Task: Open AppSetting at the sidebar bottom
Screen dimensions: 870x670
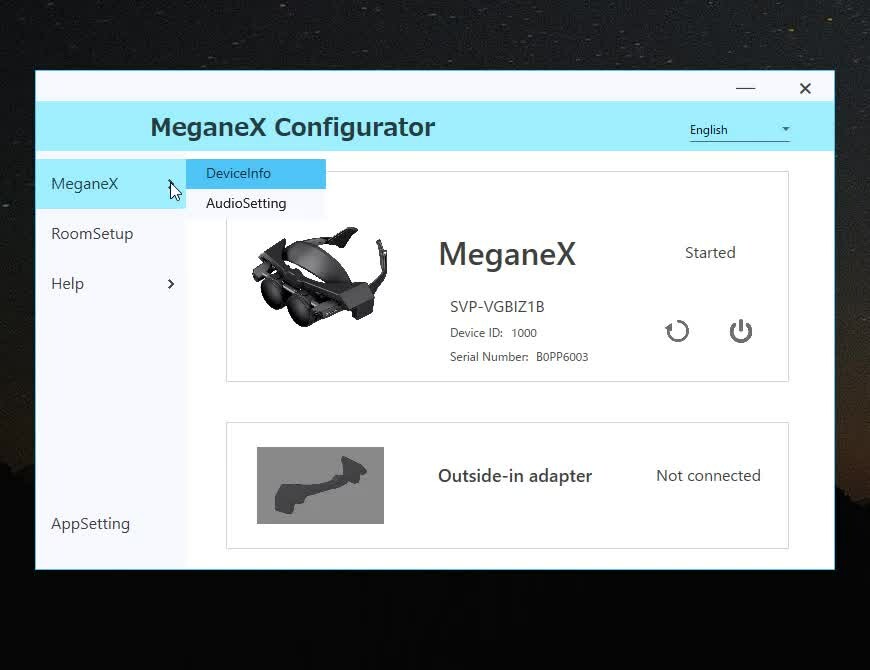Action: 91,524
